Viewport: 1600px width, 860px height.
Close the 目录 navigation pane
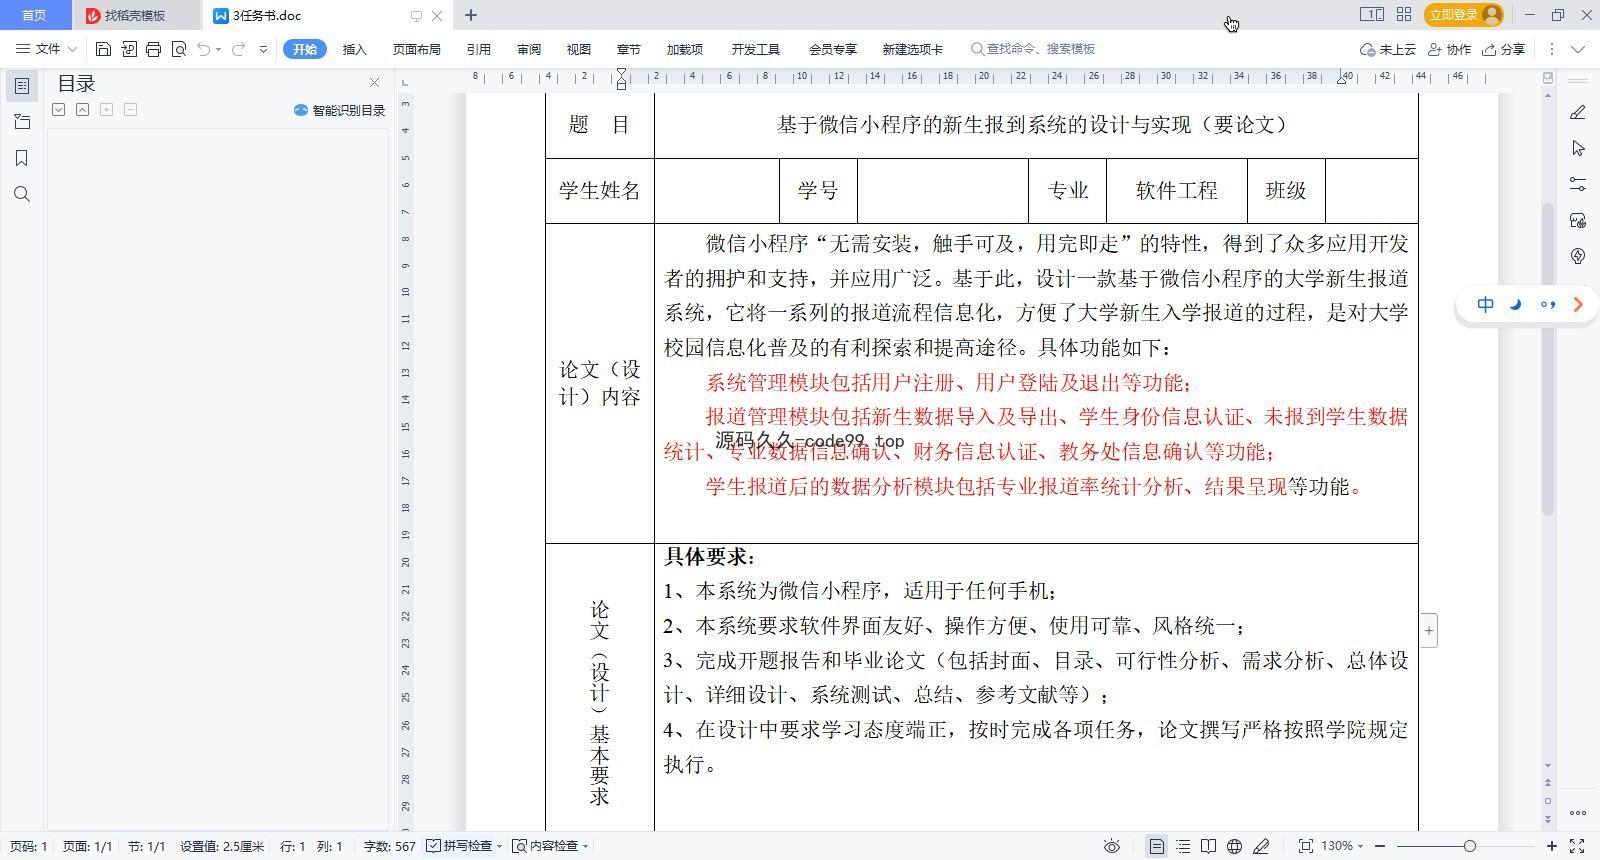click(x=374, y=83)
